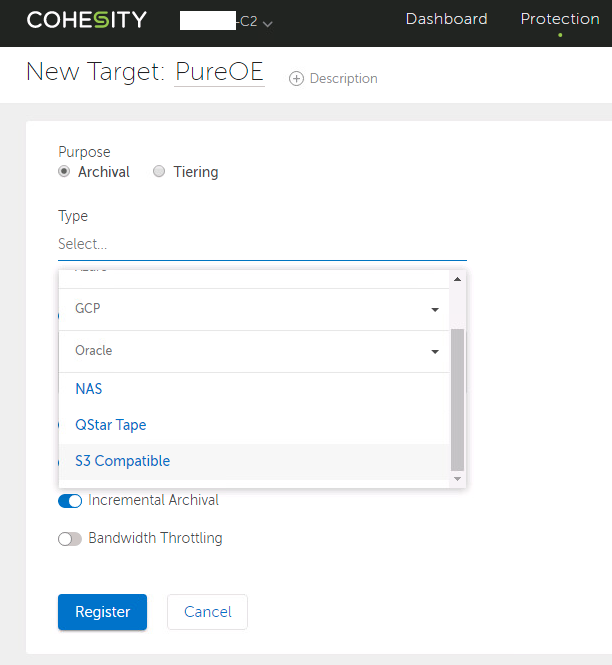Viewport: 612px width, 665px height.
Task: Open the Dashboard menu
Action: coord(446,19)
